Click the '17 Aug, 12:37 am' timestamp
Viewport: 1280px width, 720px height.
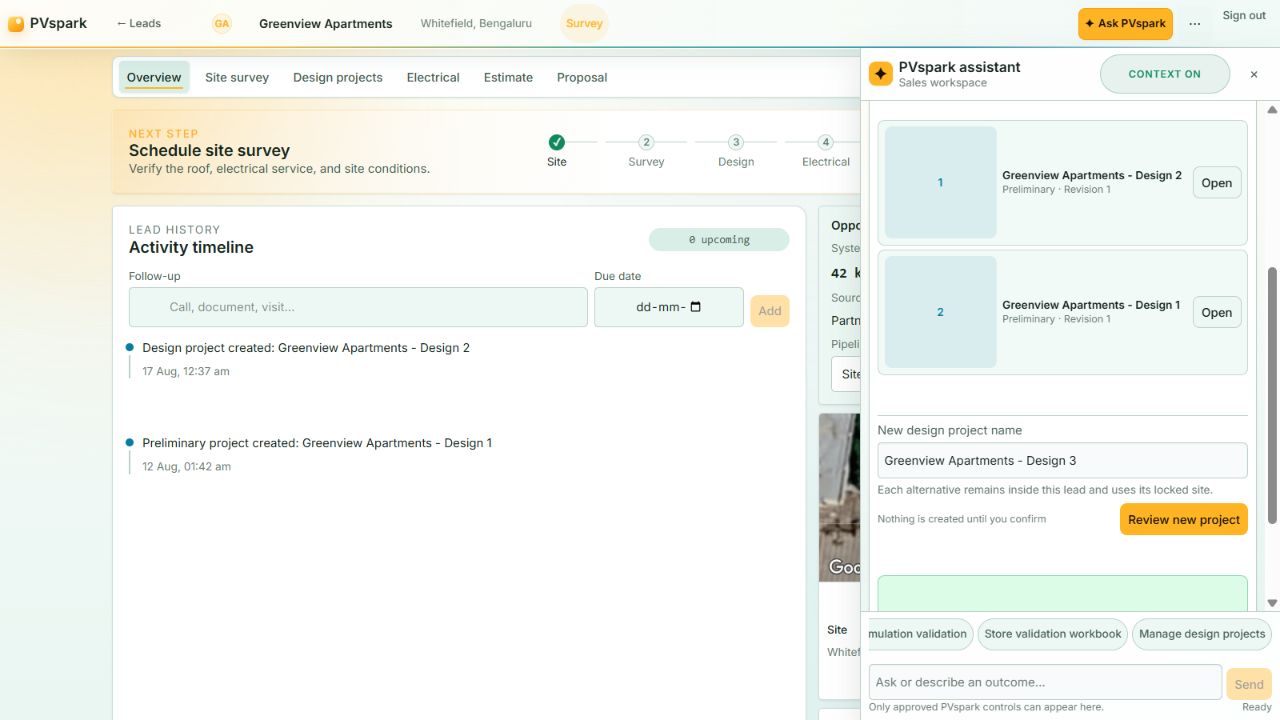[x=186, y=371]
